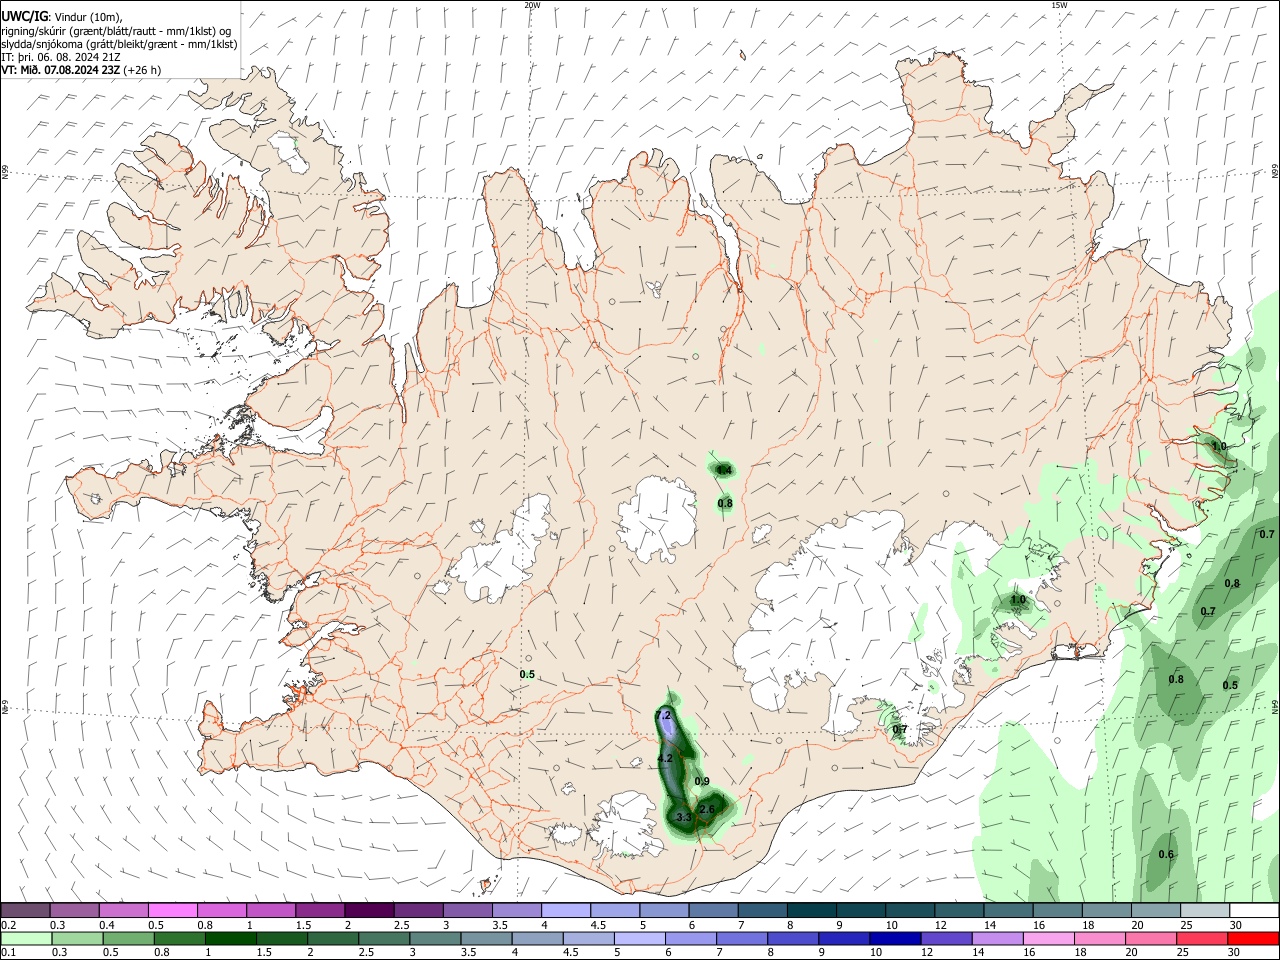This screenshot has height=960, width=1280.
Task: Click the 6 swatch in the lower legend row
Action: pyautogui.click(x=690, y=938)
